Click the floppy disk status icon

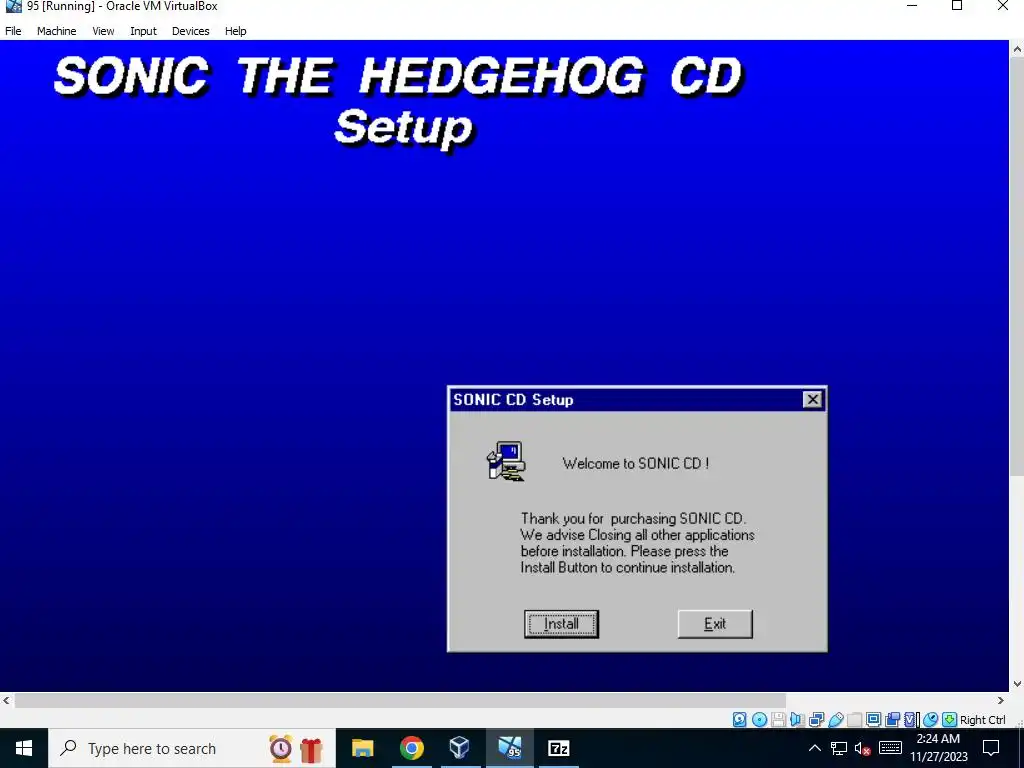(x=778, y=720)
